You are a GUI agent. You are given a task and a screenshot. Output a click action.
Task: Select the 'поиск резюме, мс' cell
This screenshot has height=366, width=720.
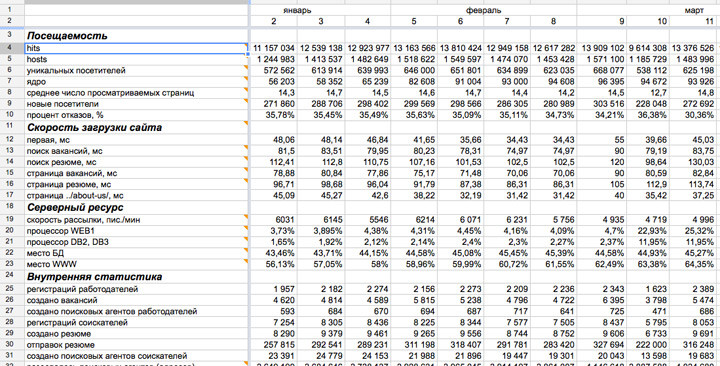(x=136, y=162)
